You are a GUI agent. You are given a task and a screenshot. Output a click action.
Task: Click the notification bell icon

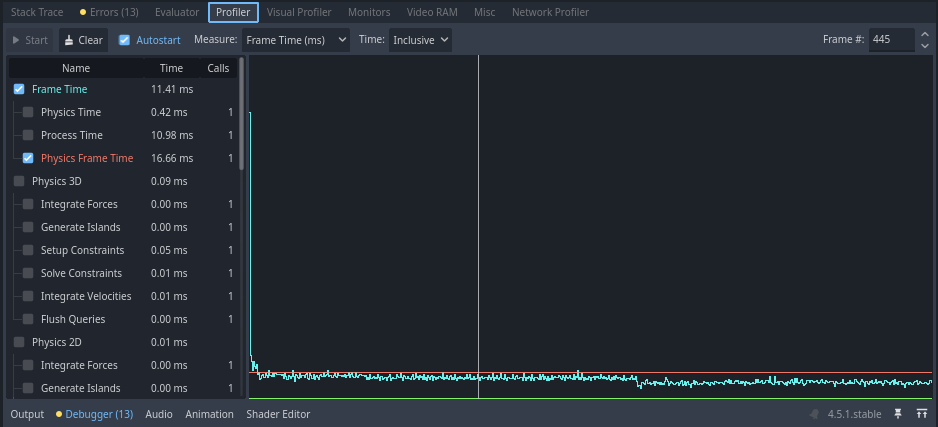pyautogui.click(x=815, y=414)
